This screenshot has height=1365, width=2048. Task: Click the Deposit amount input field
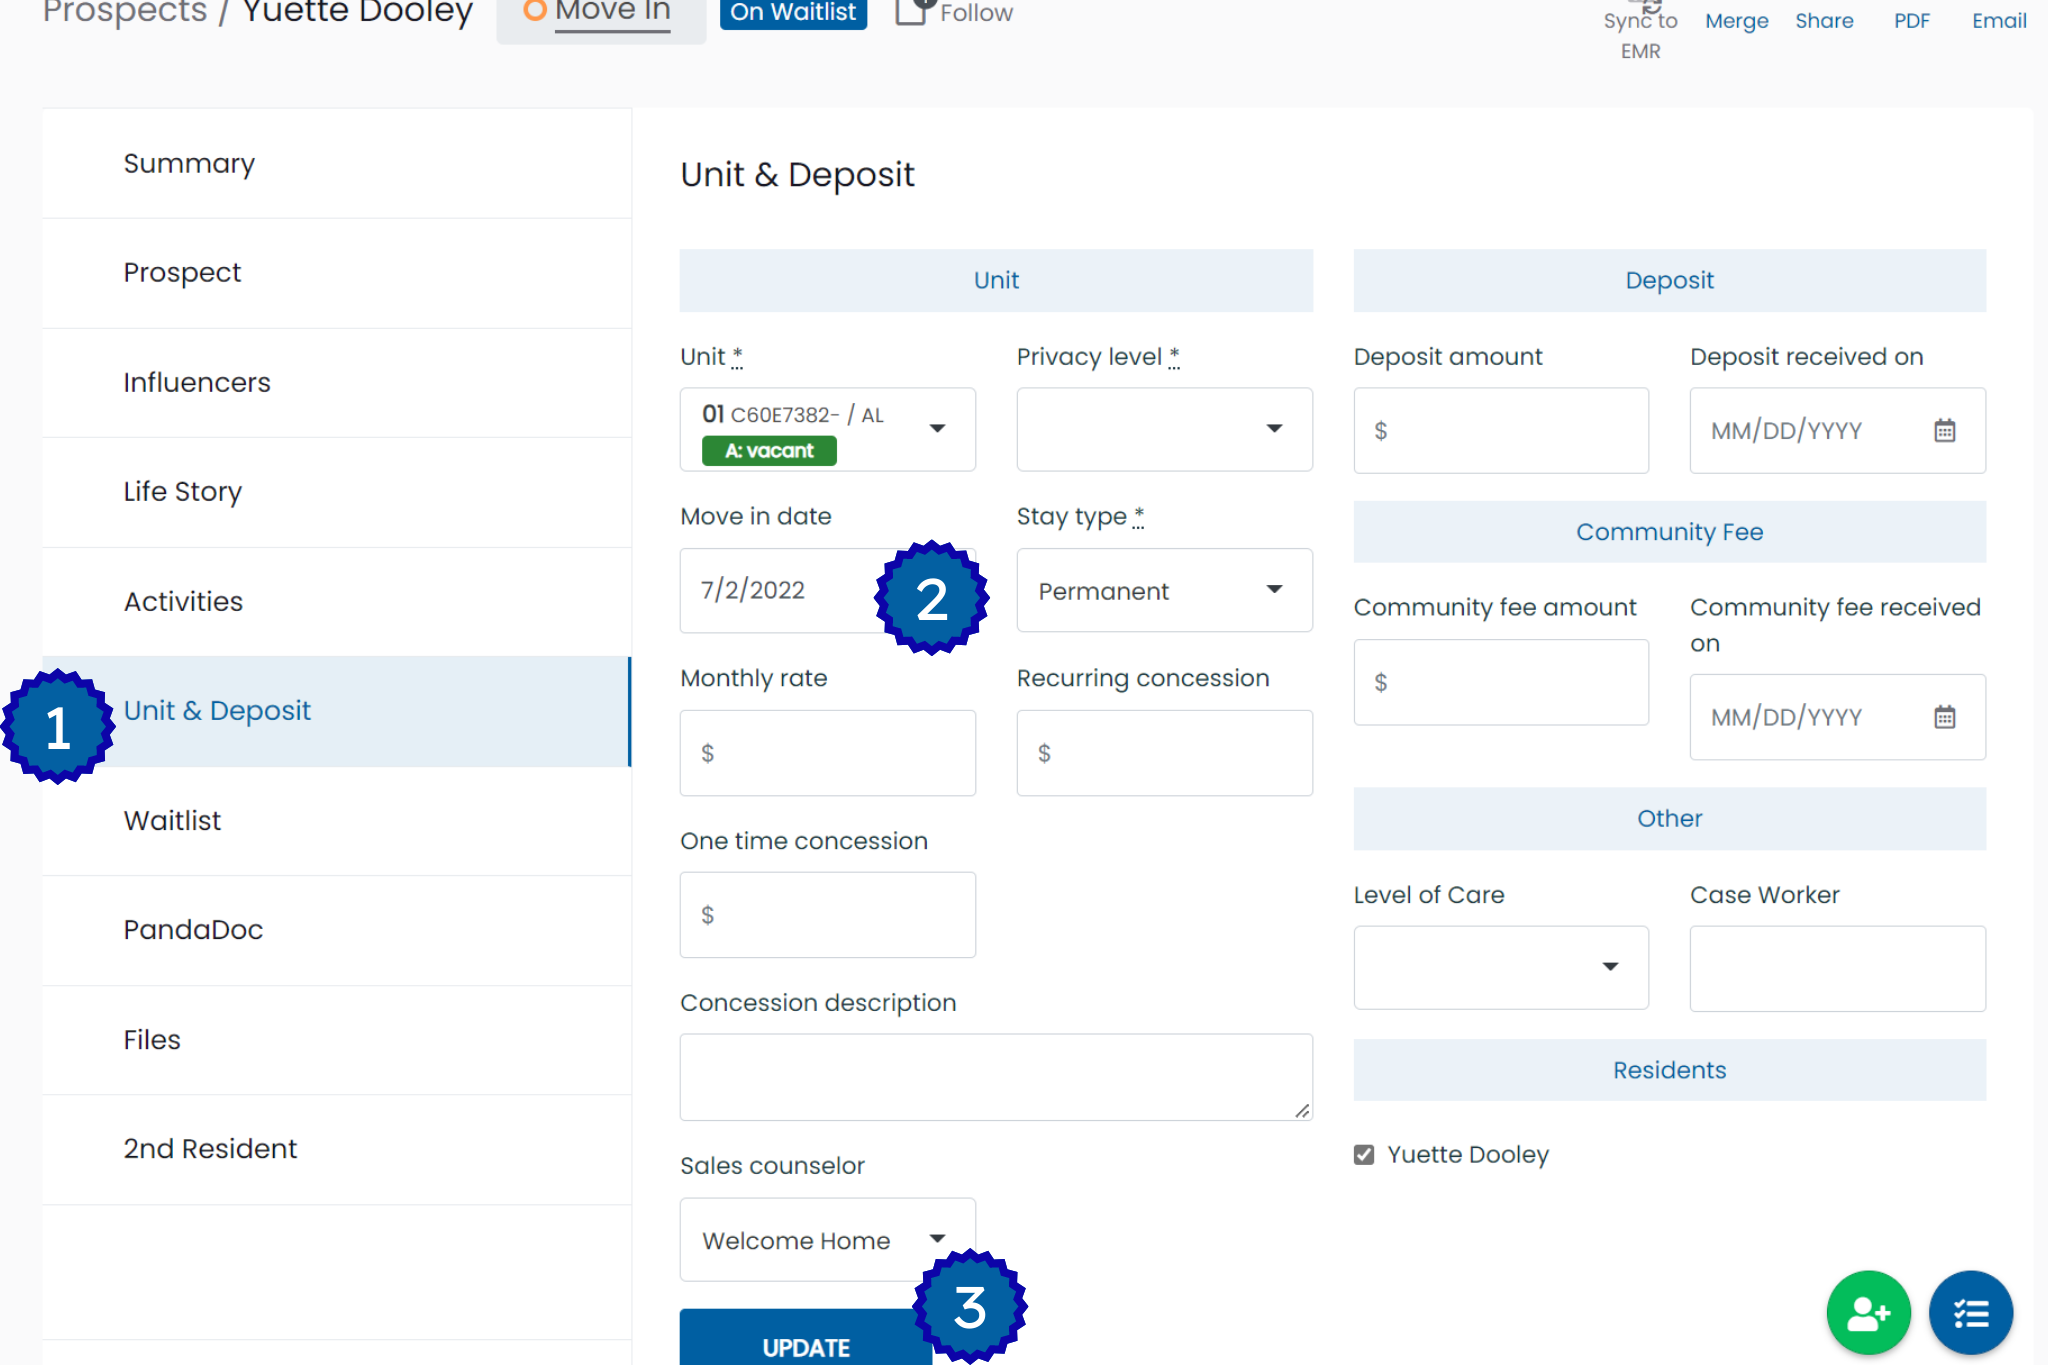coord(1500,431)
